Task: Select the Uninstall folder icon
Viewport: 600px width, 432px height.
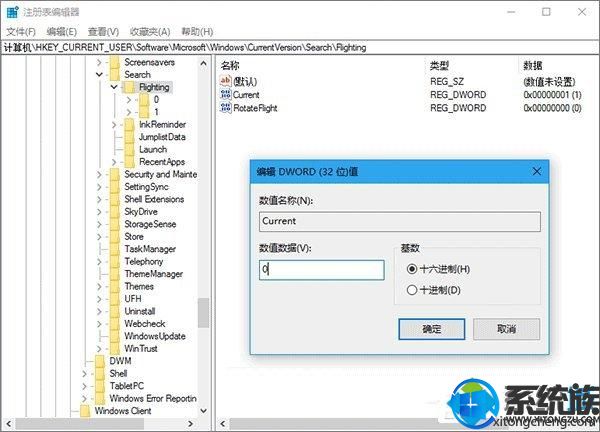Action: point(115,311)
